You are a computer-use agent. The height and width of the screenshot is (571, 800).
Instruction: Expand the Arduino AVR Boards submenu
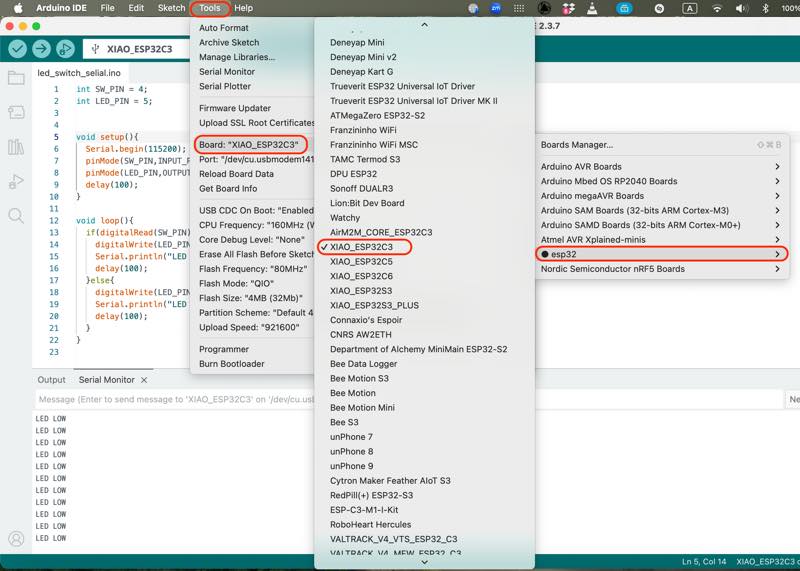(662, 166)
